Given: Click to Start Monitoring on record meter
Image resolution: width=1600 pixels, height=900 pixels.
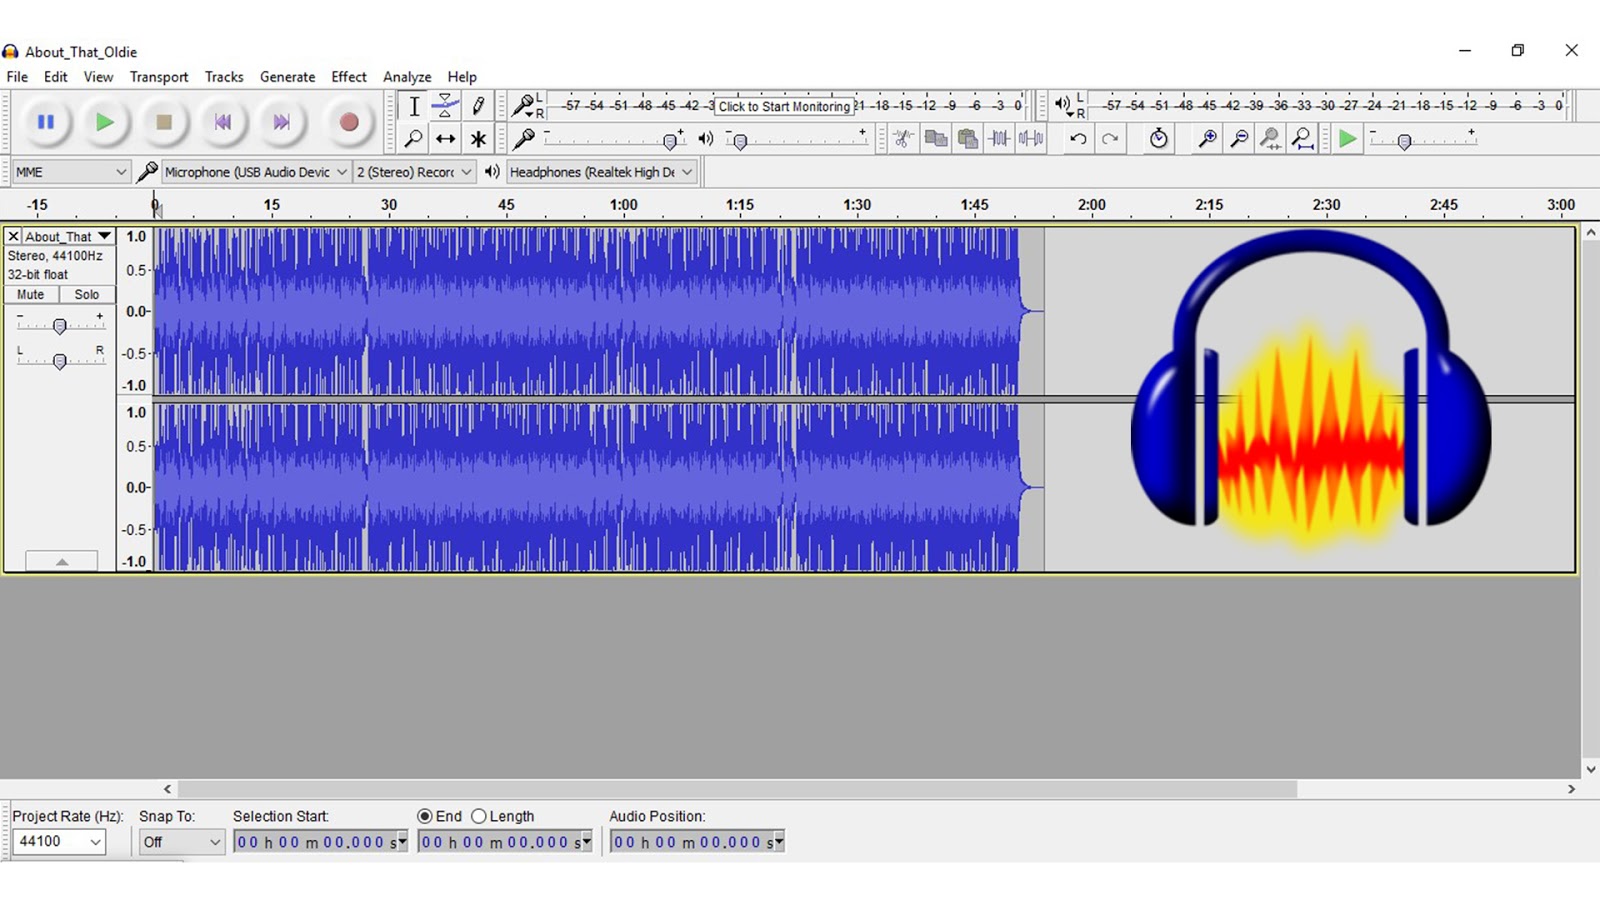Looking at the screenshot, I should pos(784,106).
